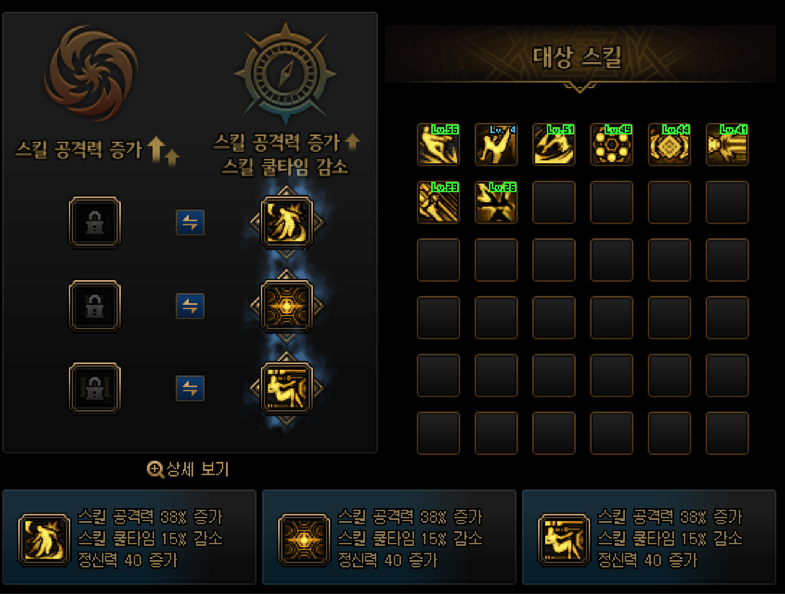Click the third skill effect summary card
This screenshot has height=594, width=785.
pyautogui.click(x=649, y=537)
